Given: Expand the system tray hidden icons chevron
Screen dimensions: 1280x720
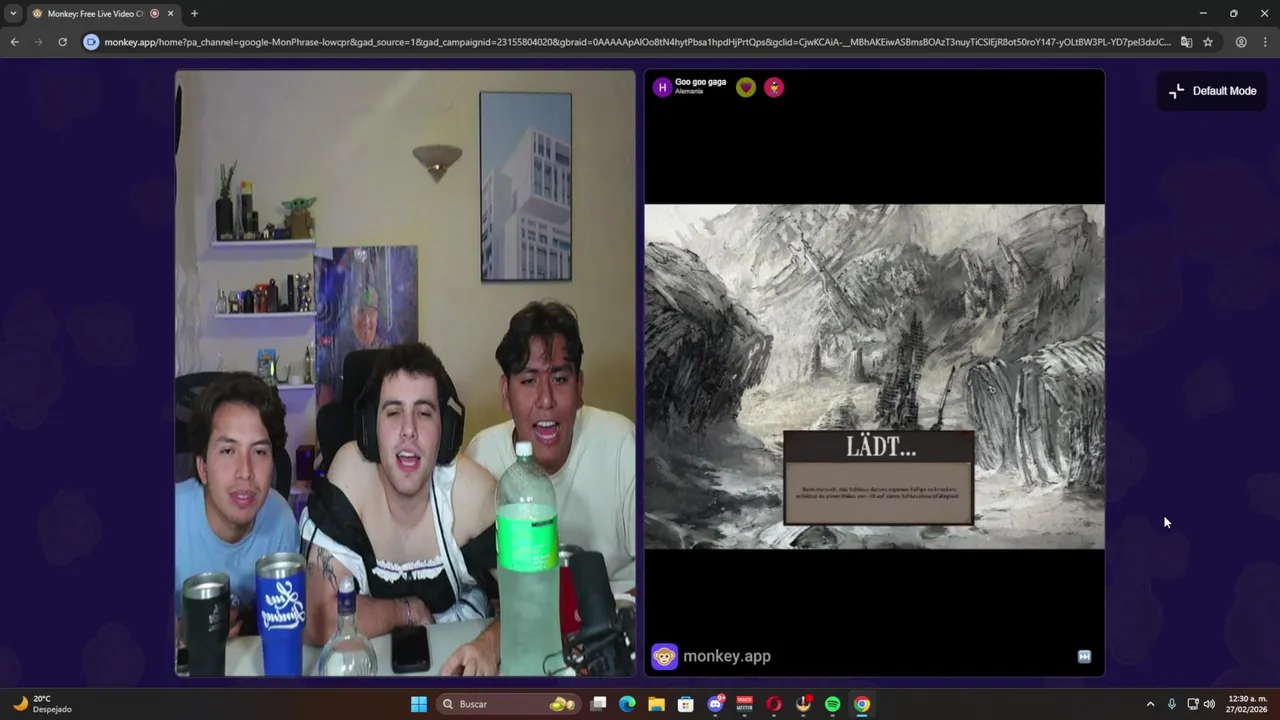Looking at the screenshot, I should point(1150,704).
